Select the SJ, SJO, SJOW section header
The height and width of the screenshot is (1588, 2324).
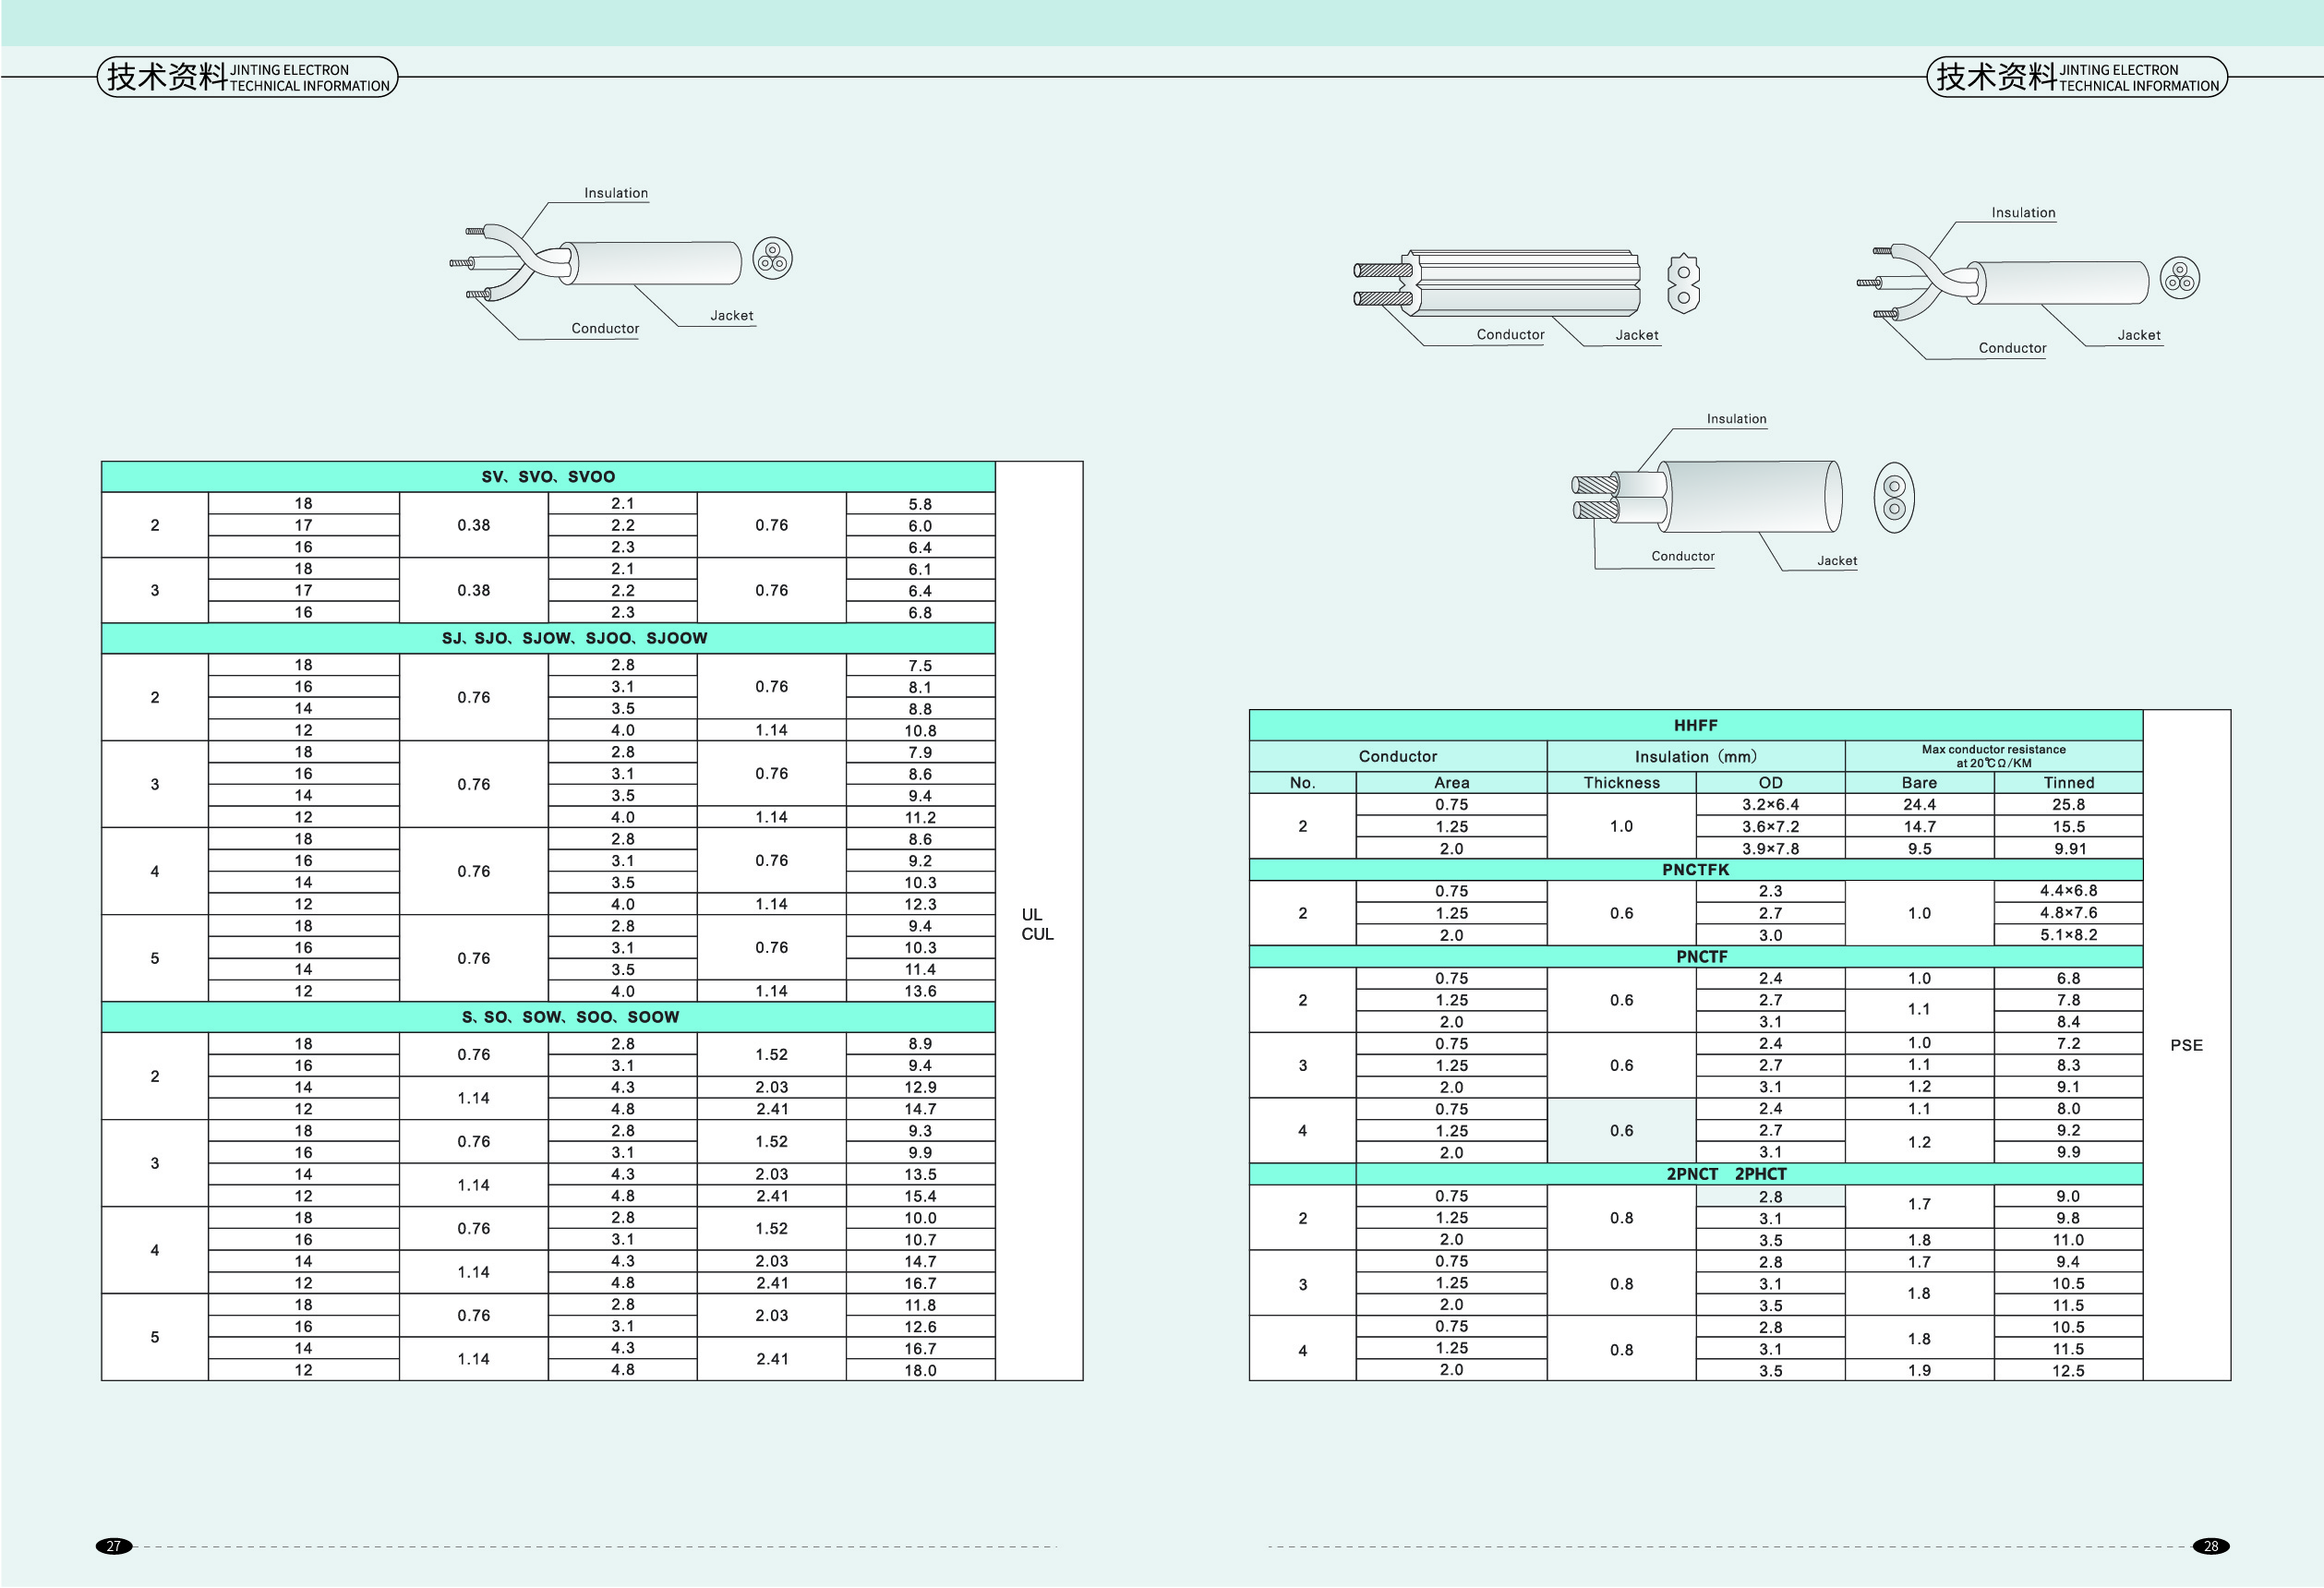[574, 638]
